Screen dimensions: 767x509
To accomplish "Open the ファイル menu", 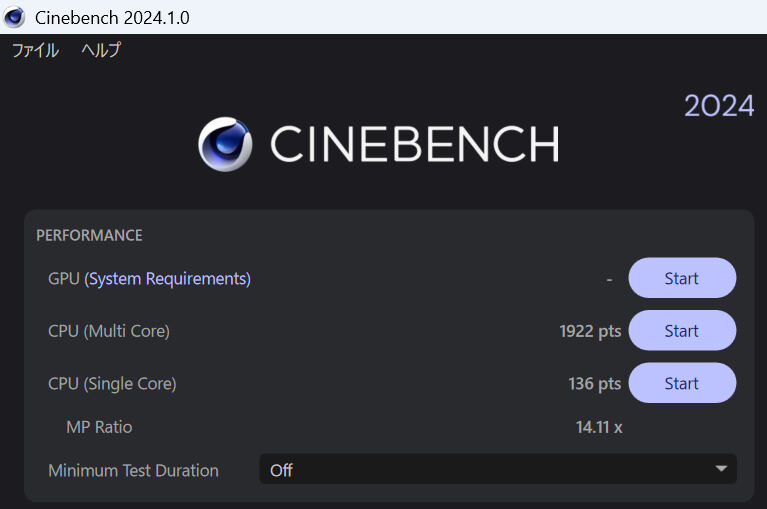I will [x=35, y=50].
